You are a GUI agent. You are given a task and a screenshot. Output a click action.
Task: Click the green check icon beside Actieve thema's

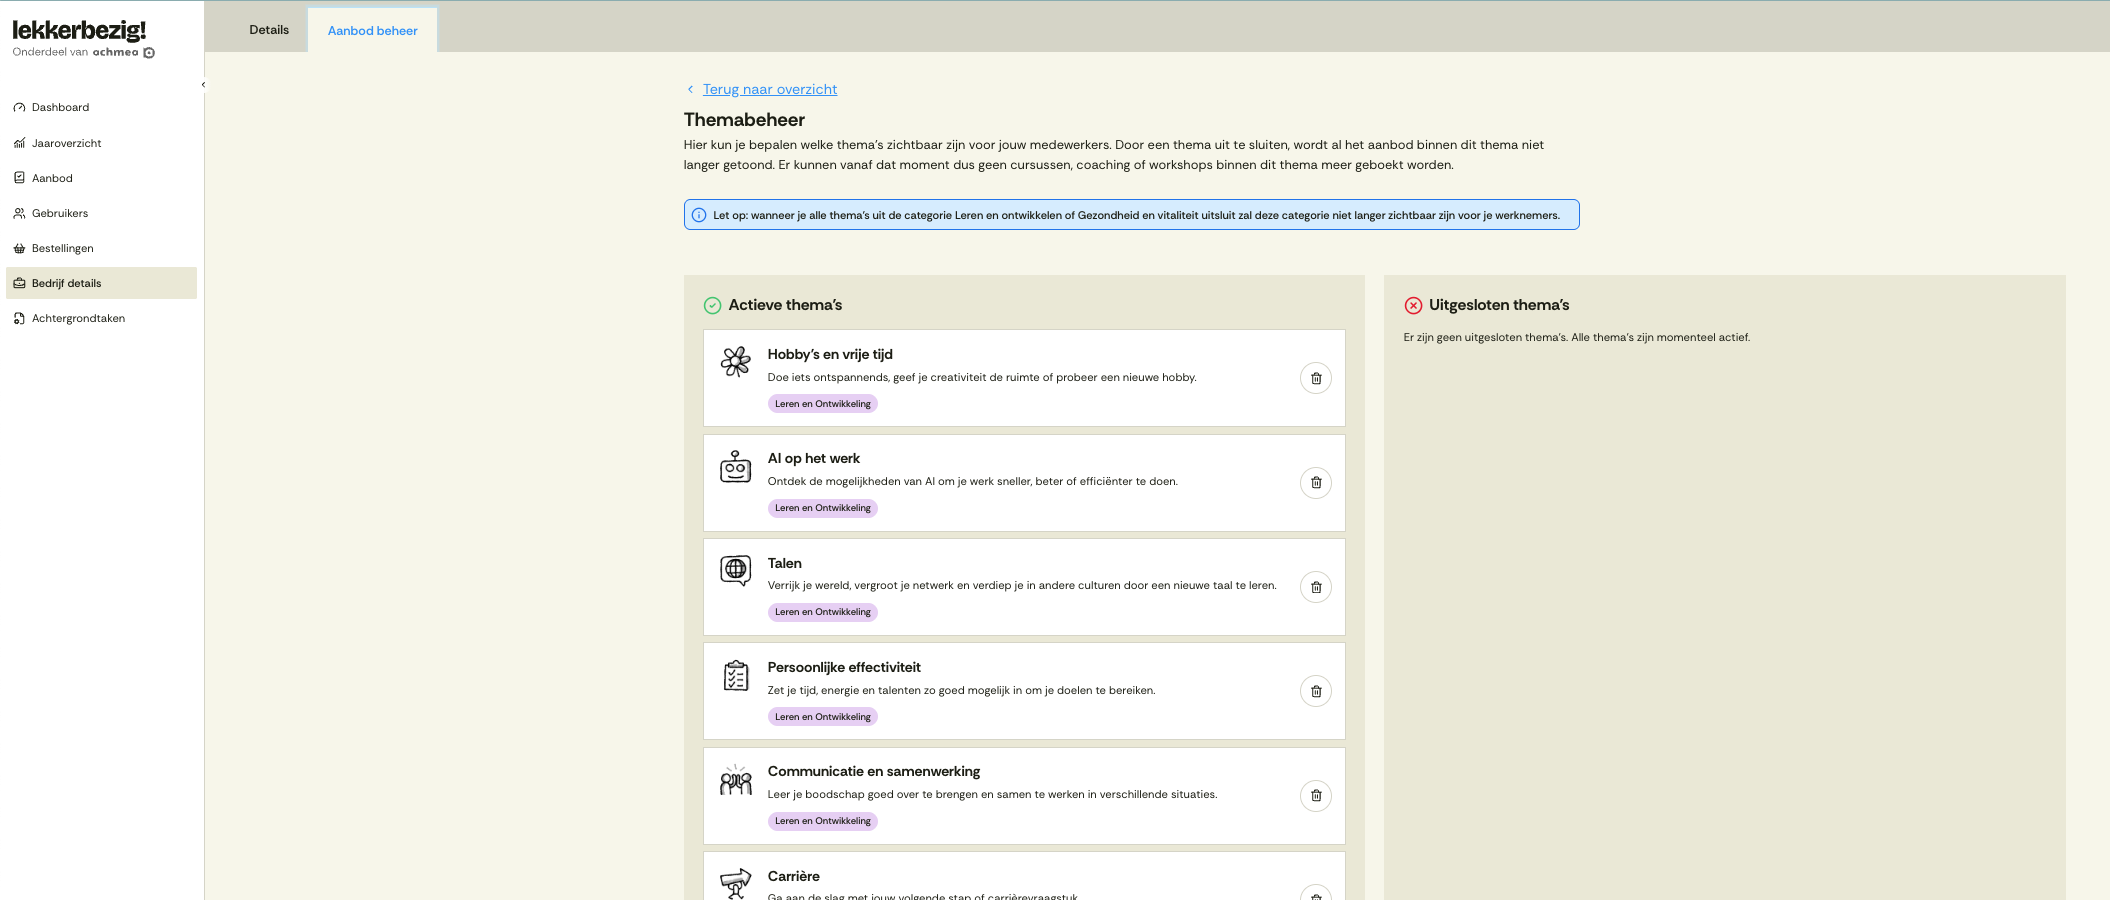coord(712,305)
